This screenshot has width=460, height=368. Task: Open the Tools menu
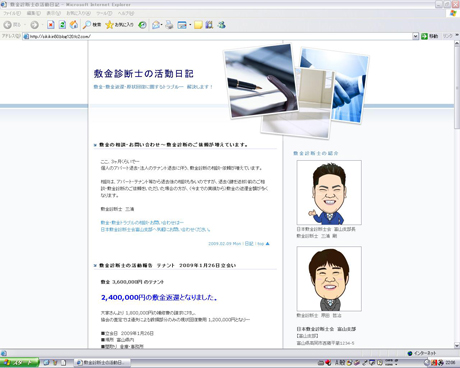104,13
